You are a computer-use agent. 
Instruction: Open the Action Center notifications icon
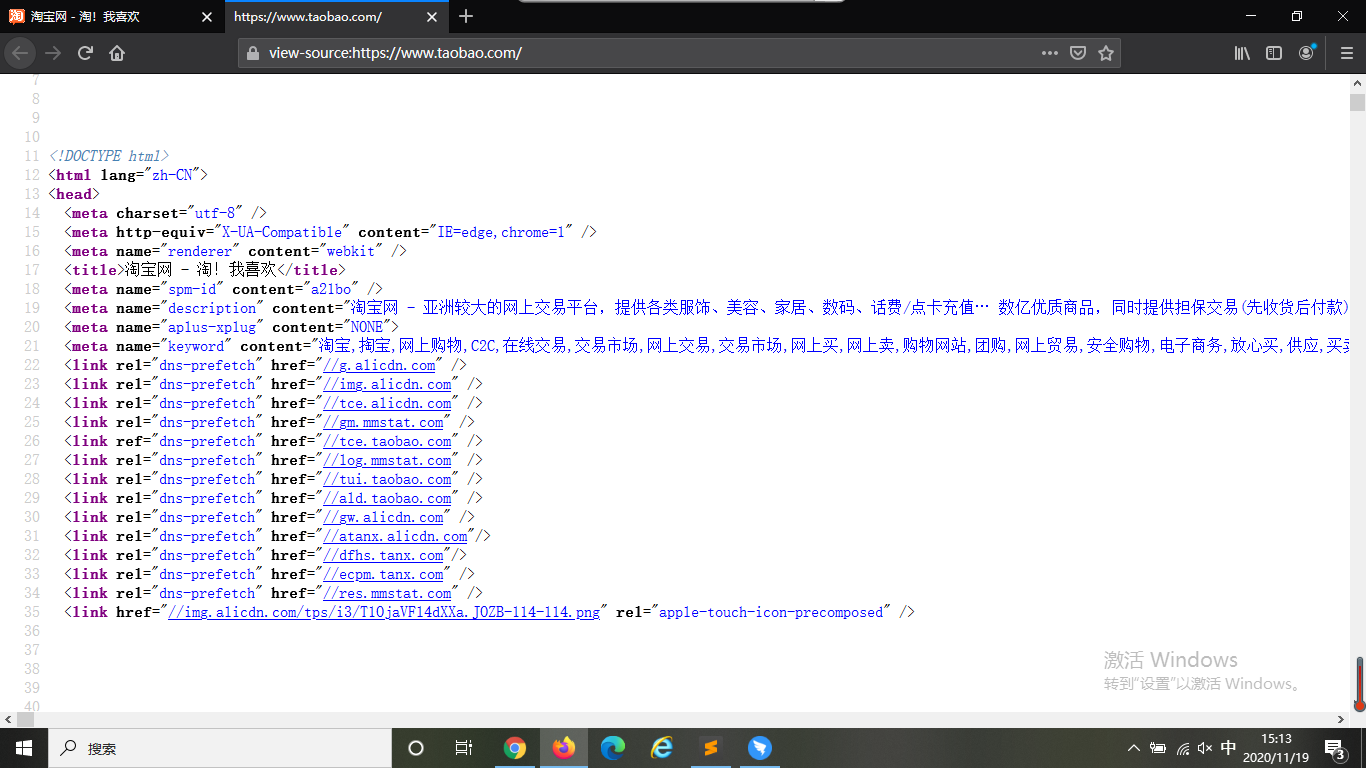pyautogui.click(x=1335, y=748)
